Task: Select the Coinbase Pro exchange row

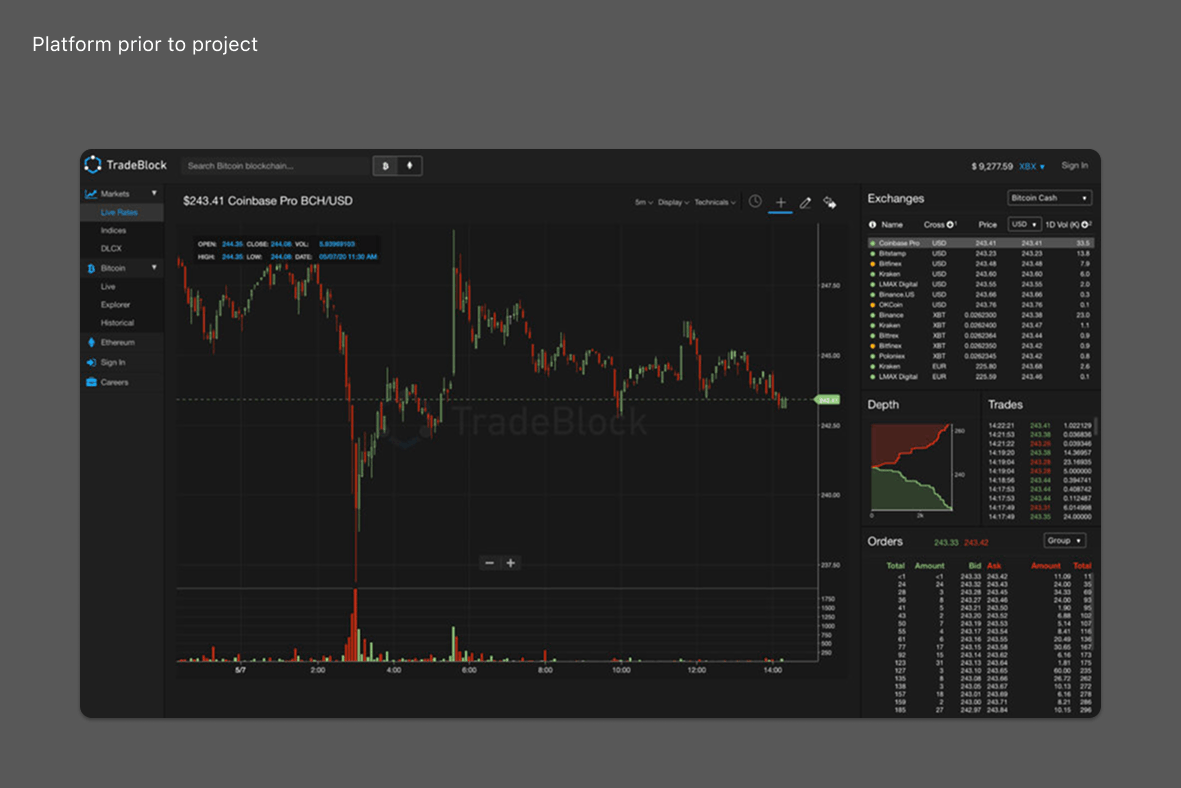Action: [x=981, y=243]
